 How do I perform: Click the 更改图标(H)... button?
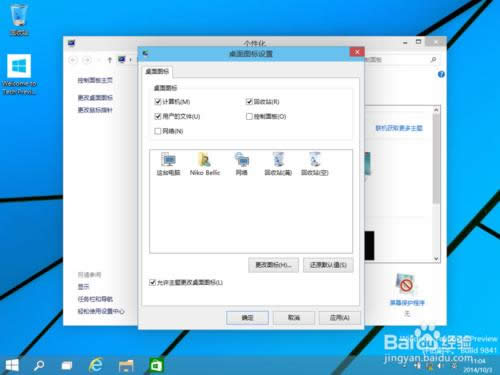coord(273,265)
